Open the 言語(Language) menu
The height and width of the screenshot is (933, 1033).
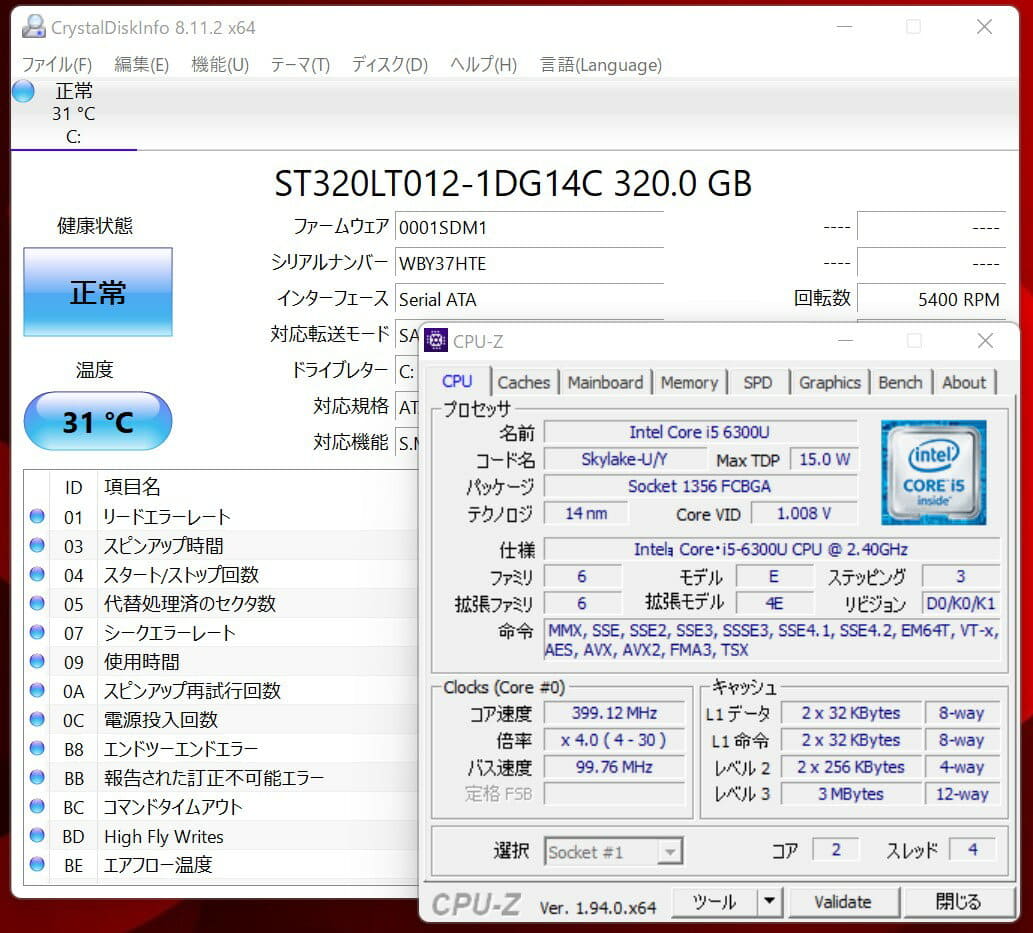click(601, 65)
